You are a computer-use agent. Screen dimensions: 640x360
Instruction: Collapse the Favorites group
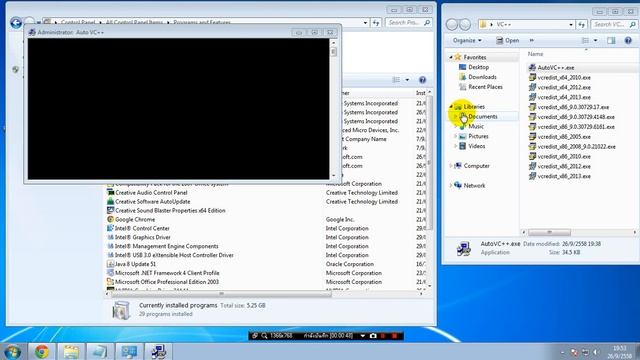(451, 57)
